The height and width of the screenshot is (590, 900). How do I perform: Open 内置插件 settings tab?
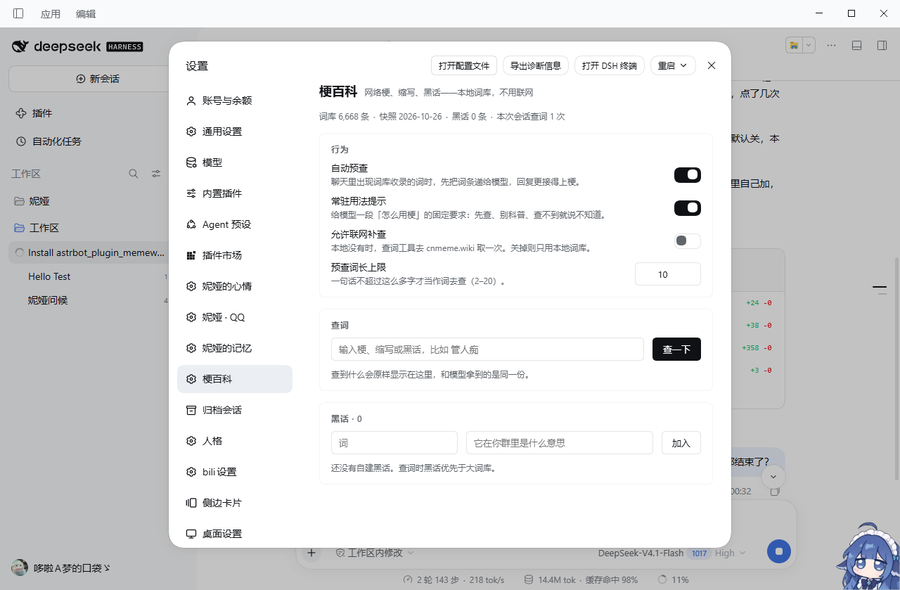tap(234, 193)
